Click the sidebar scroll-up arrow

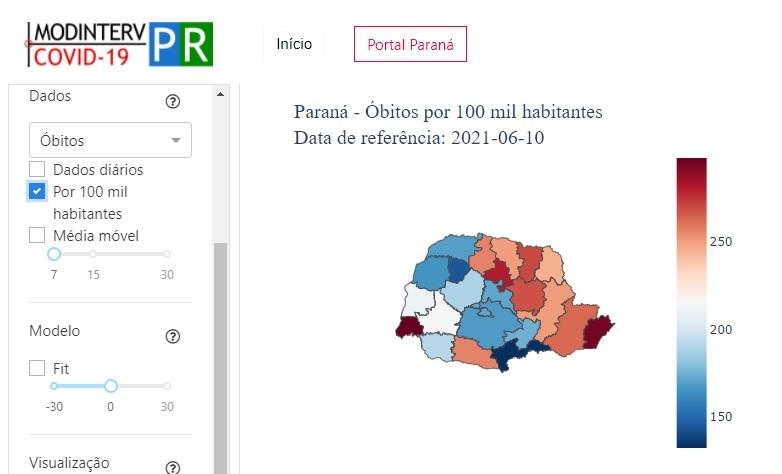(x=220, y=94)
